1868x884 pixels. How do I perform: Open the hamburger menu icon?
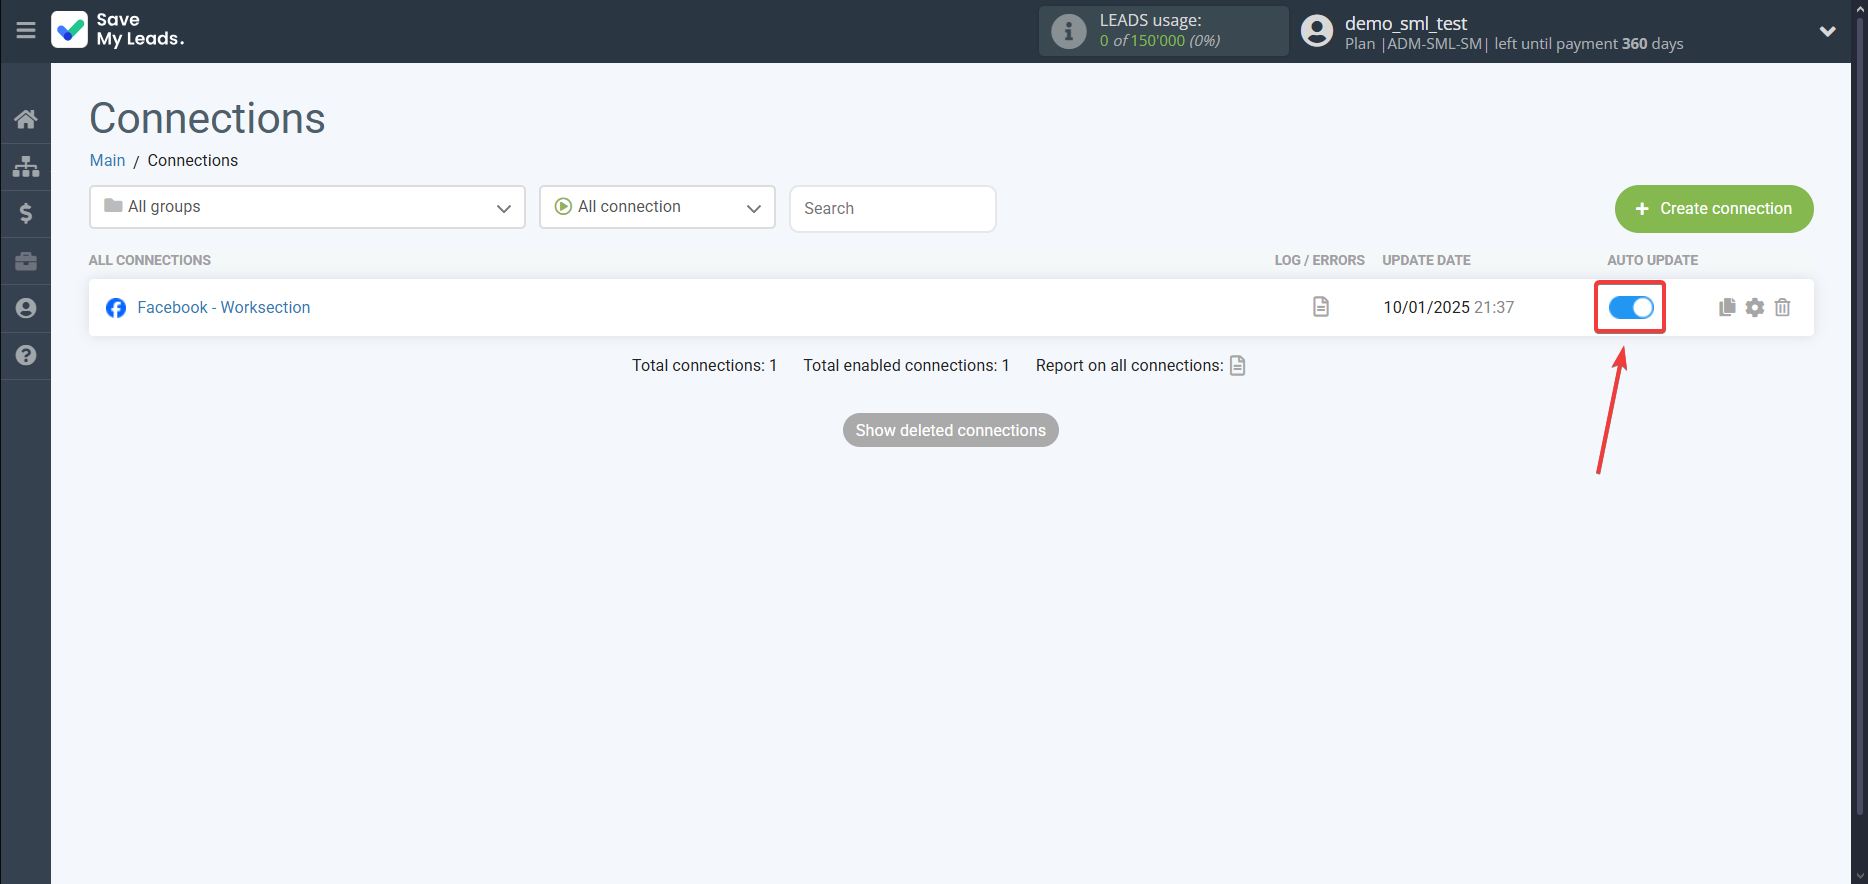(x=26, y=30)
